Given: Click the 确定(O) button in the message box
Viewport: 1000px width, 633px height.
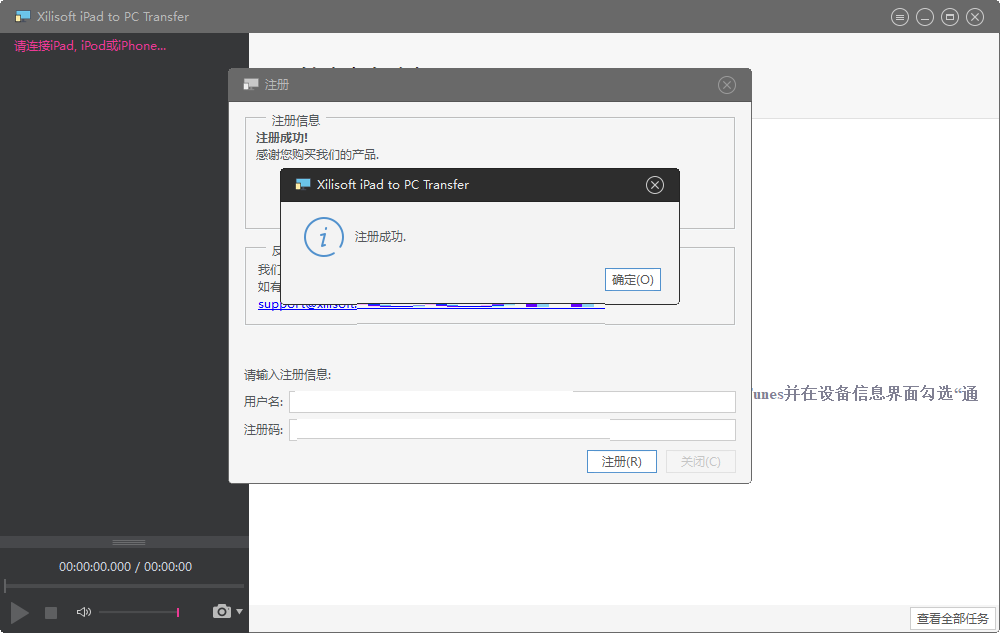Looking at the screenshot, I should tap(633, 280).
